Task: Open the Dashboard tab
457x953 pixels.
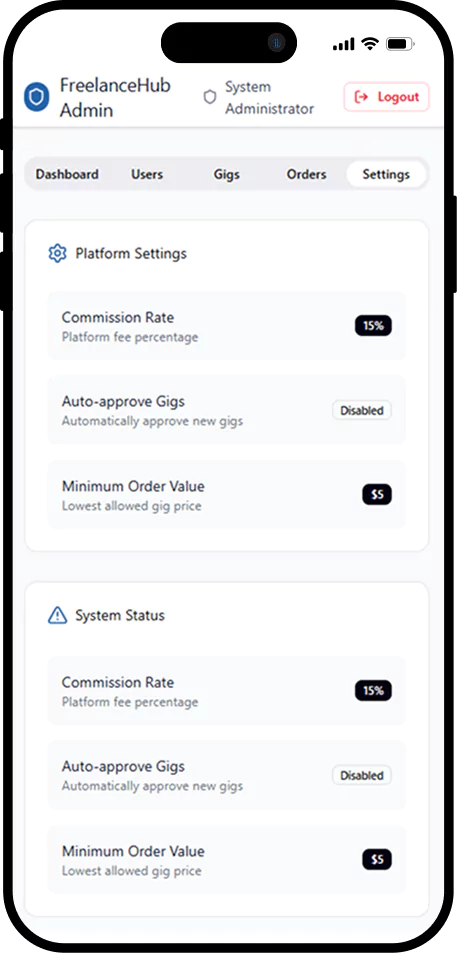Action: click(67, 174)
